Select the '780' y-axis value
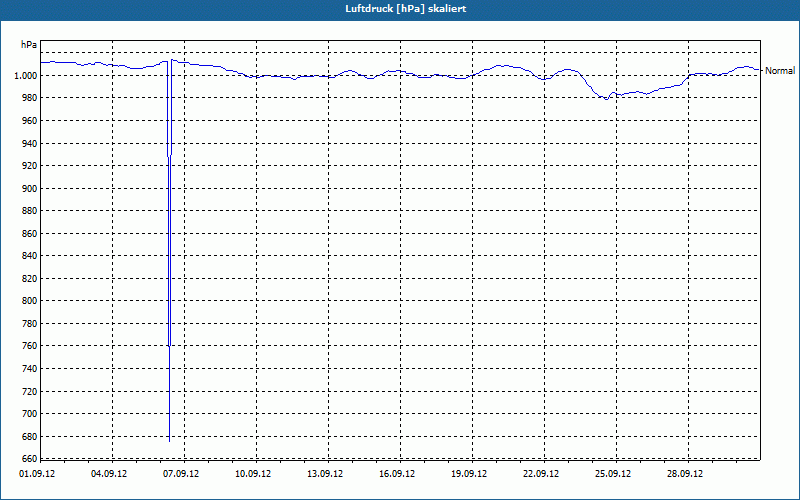 point(30,323)
